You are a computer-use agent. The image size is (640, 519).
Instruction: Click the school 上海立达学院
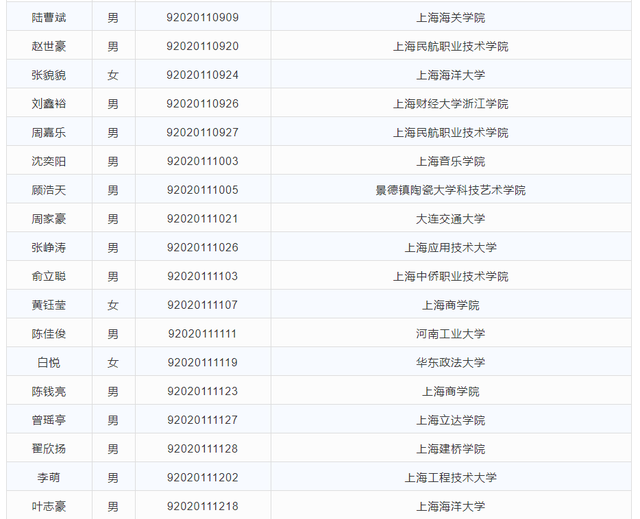[451, 420]
